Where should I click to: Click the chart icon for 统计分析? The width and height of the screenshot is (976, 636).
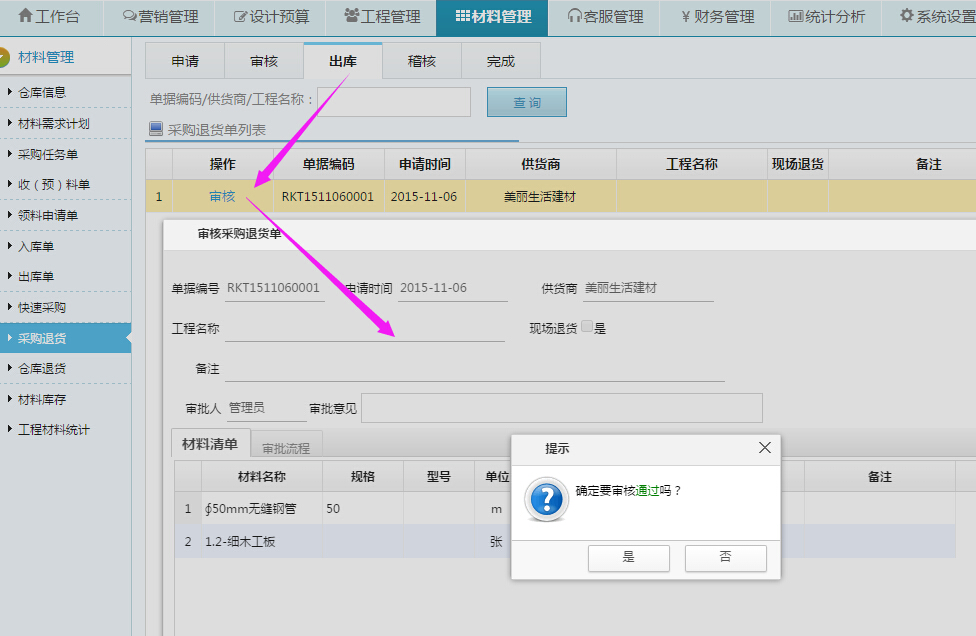(795, 17)
